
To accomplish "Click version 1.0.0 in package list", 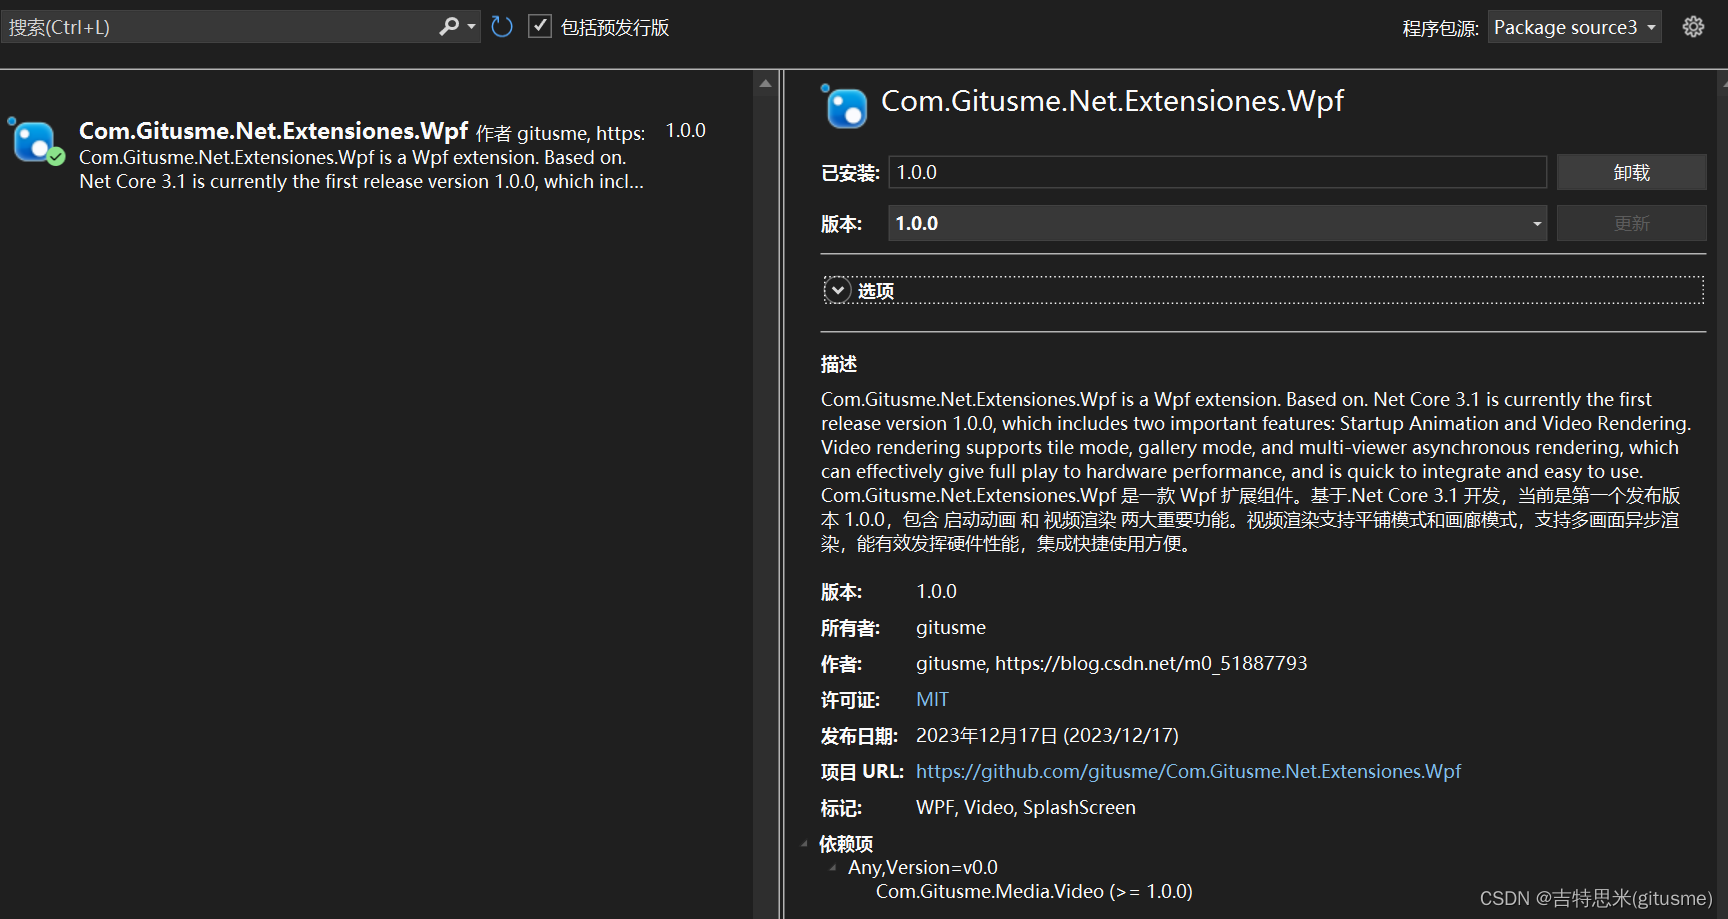I will (x=686, y=131).
